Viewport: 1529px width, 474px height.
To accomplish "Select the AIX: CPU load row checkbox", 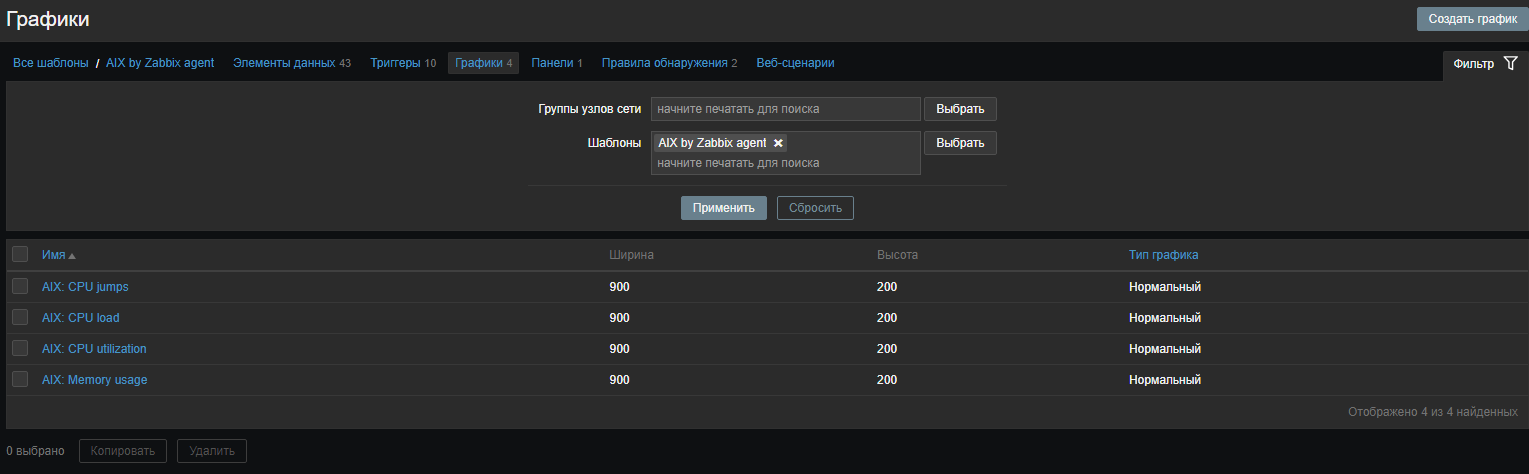I will click(20, 318).
